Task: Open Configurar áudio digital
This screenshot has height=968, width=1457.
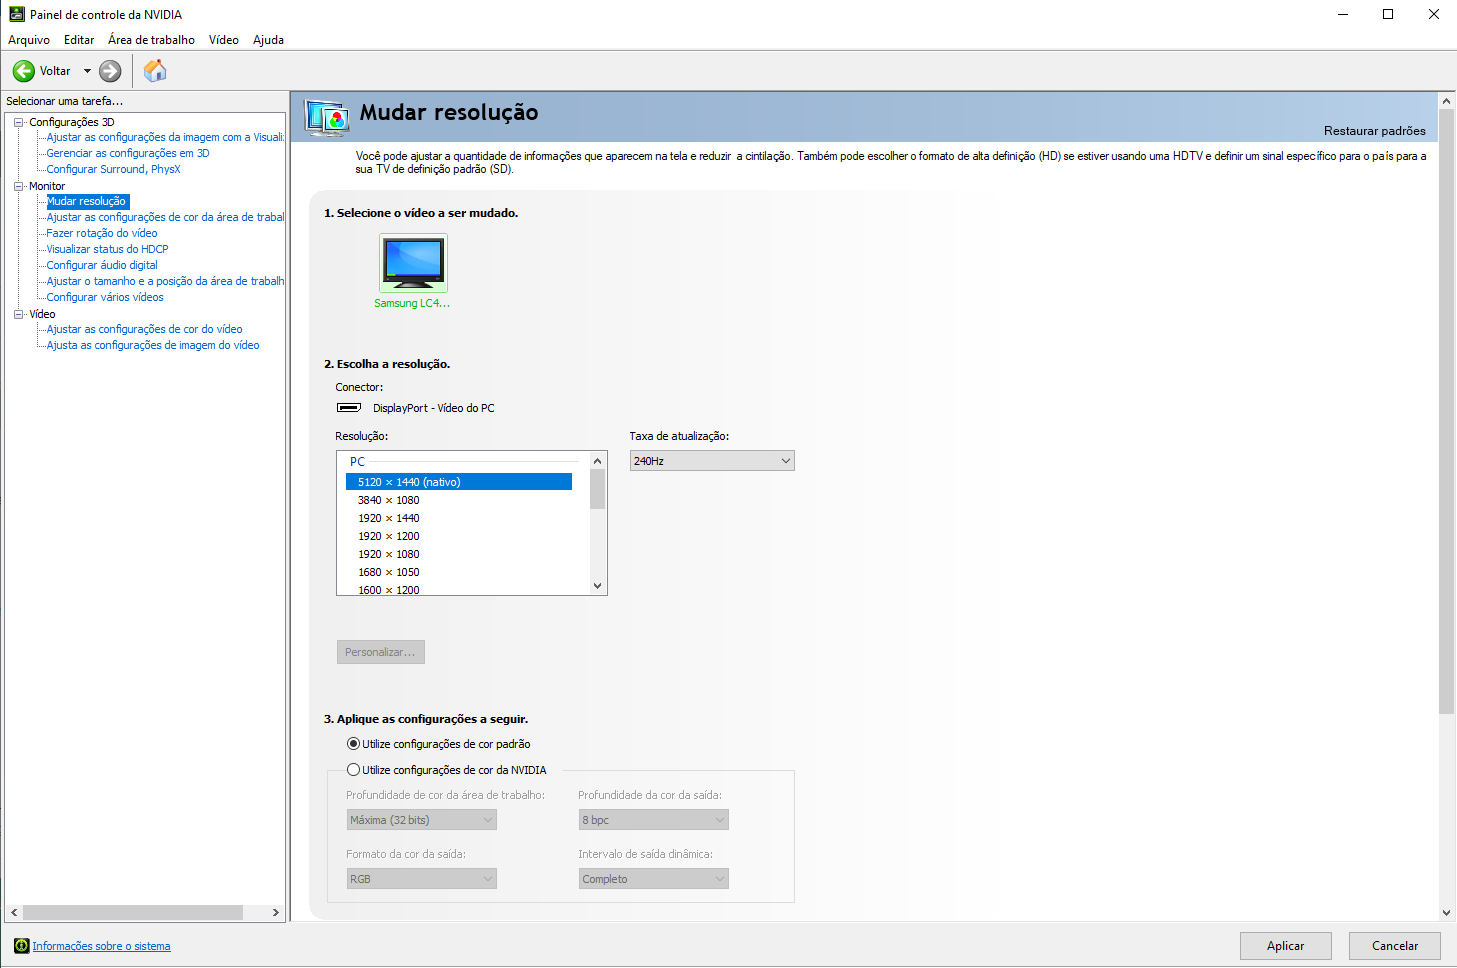Action: 102,265
